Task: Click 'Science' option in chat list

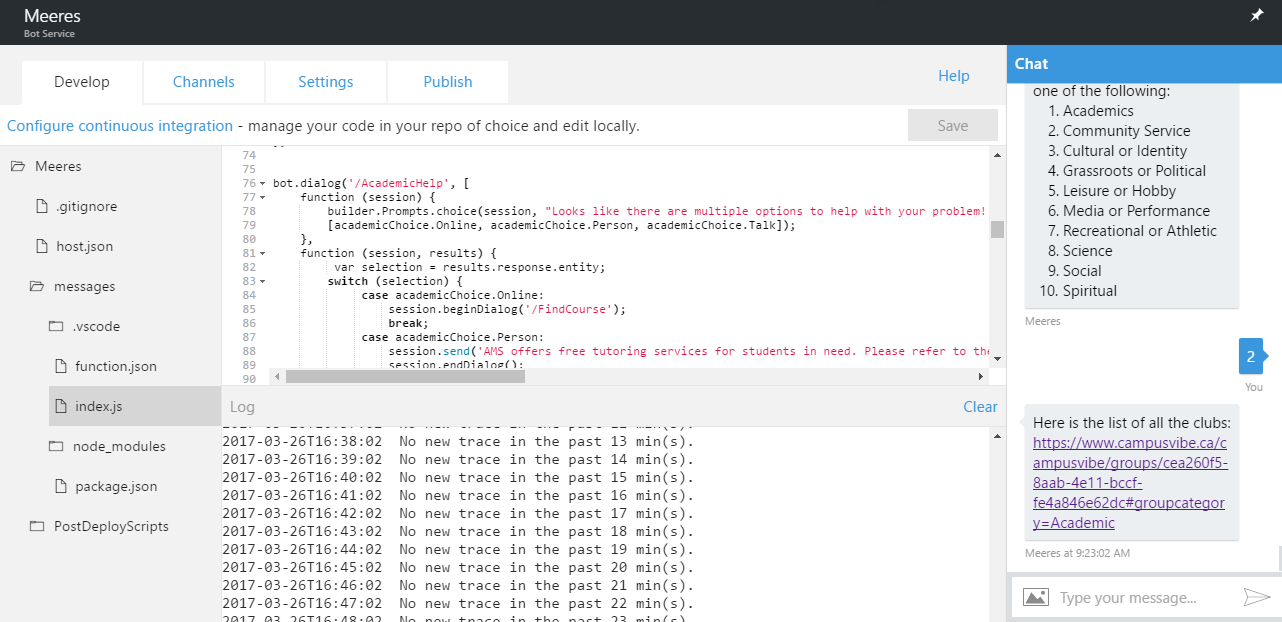Action: coord(1087,251)
